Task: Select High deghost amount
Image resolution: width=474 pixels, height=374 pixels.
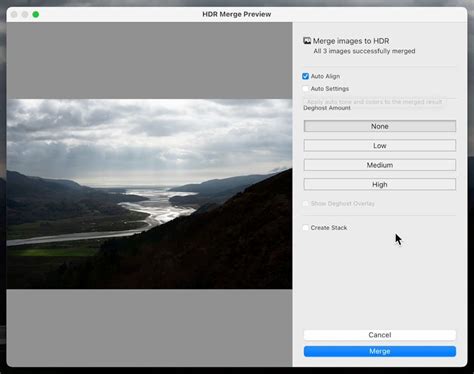Action: 380,184
